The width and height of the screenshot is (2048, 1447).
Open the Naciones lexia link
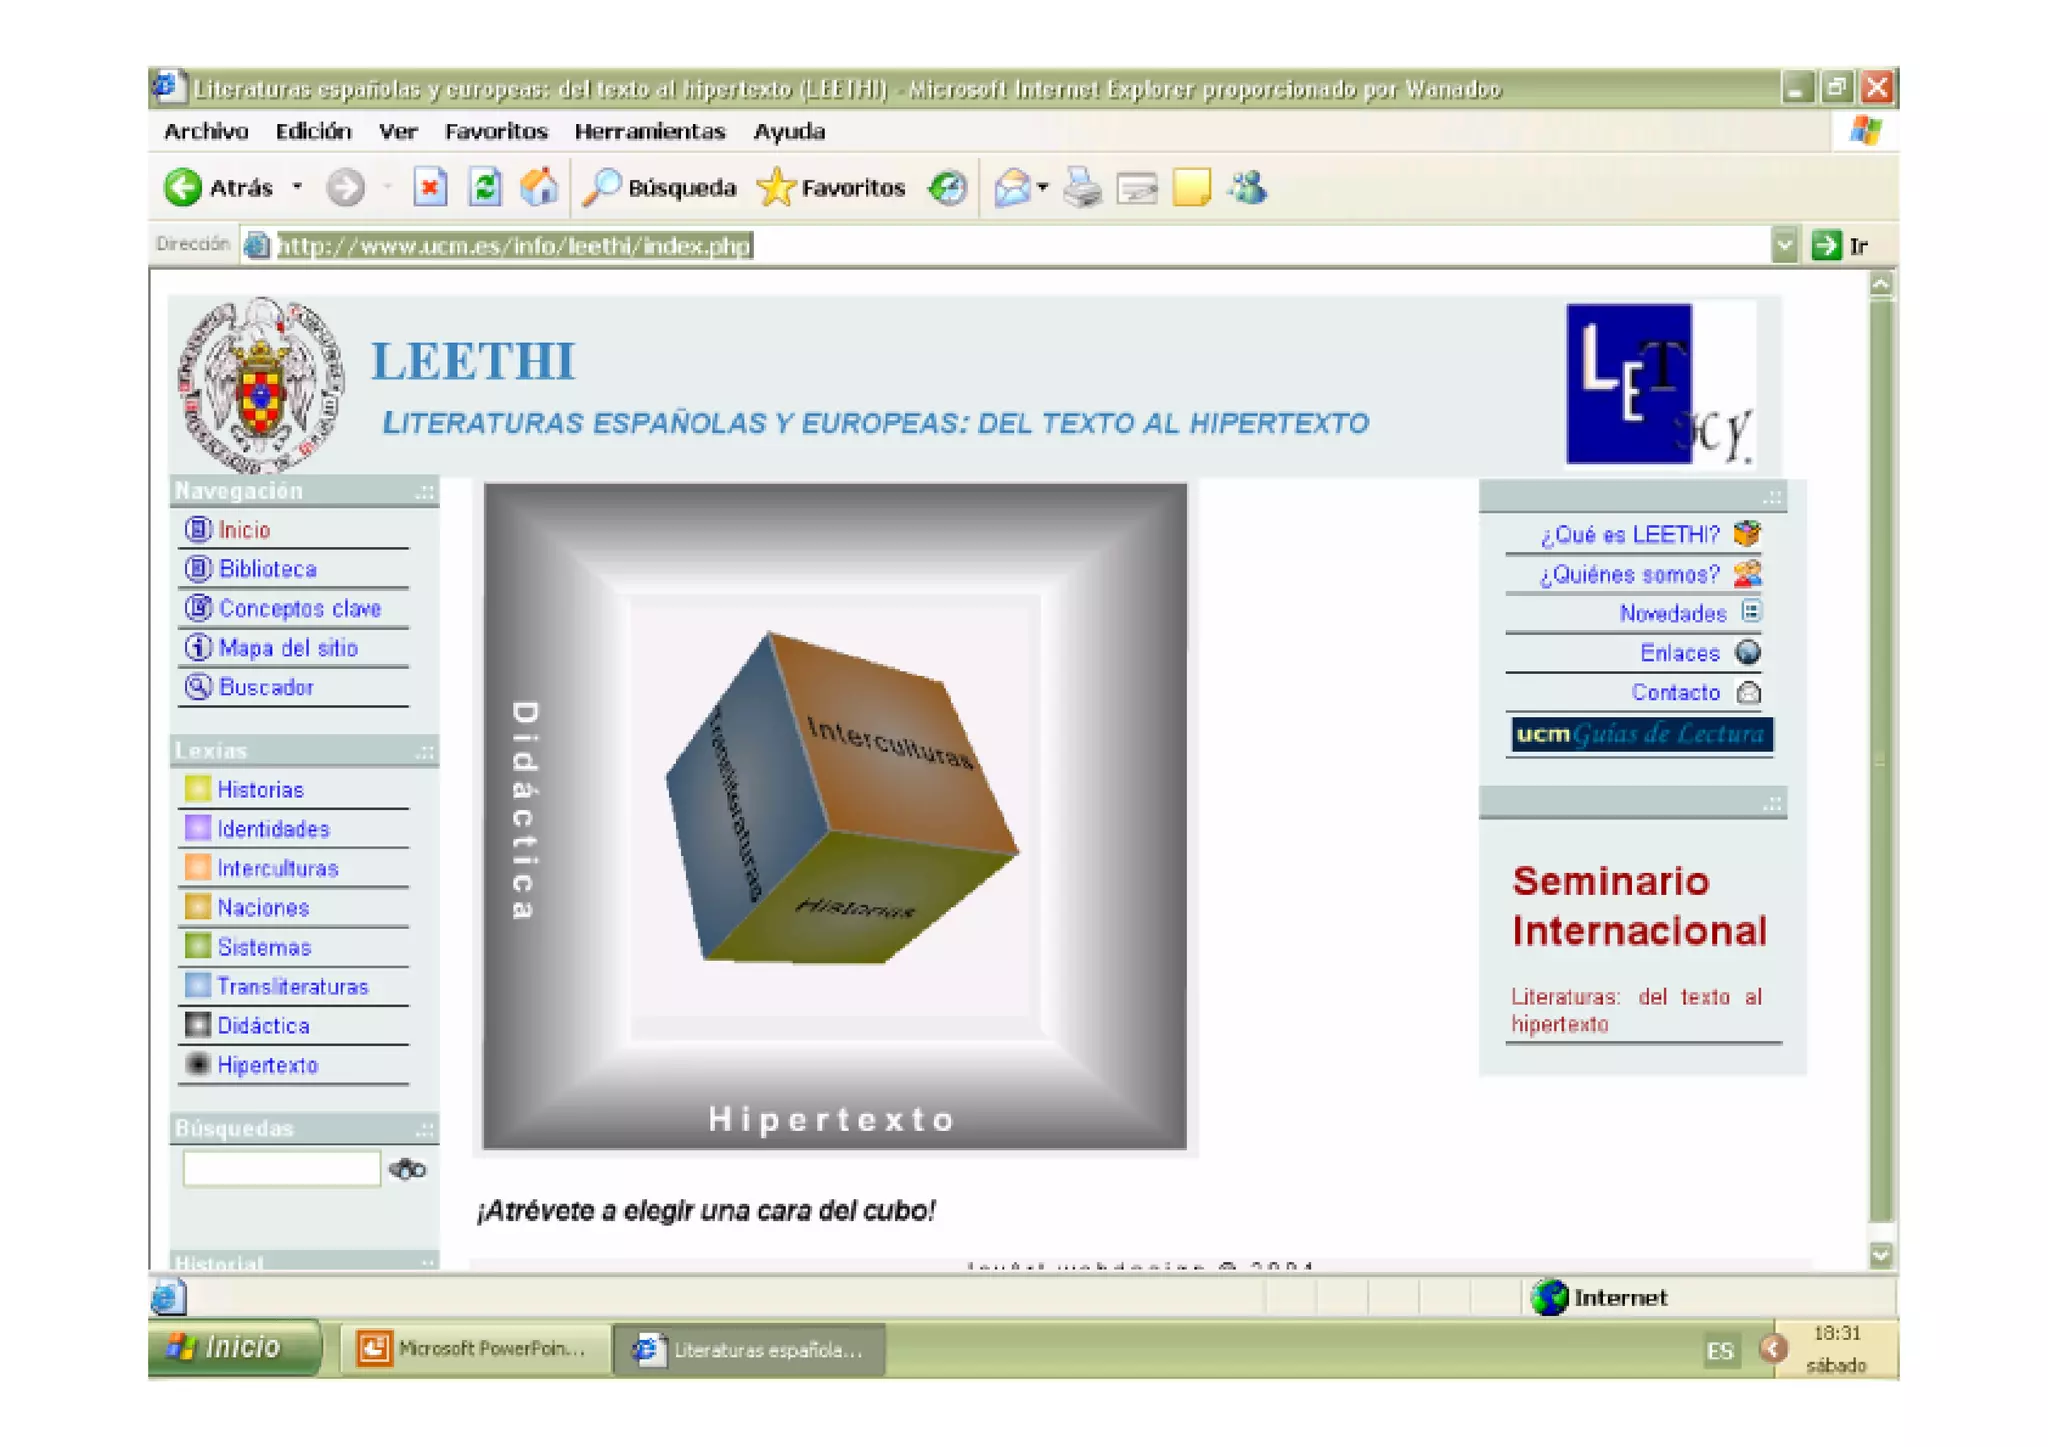click(x=263, y=907)
